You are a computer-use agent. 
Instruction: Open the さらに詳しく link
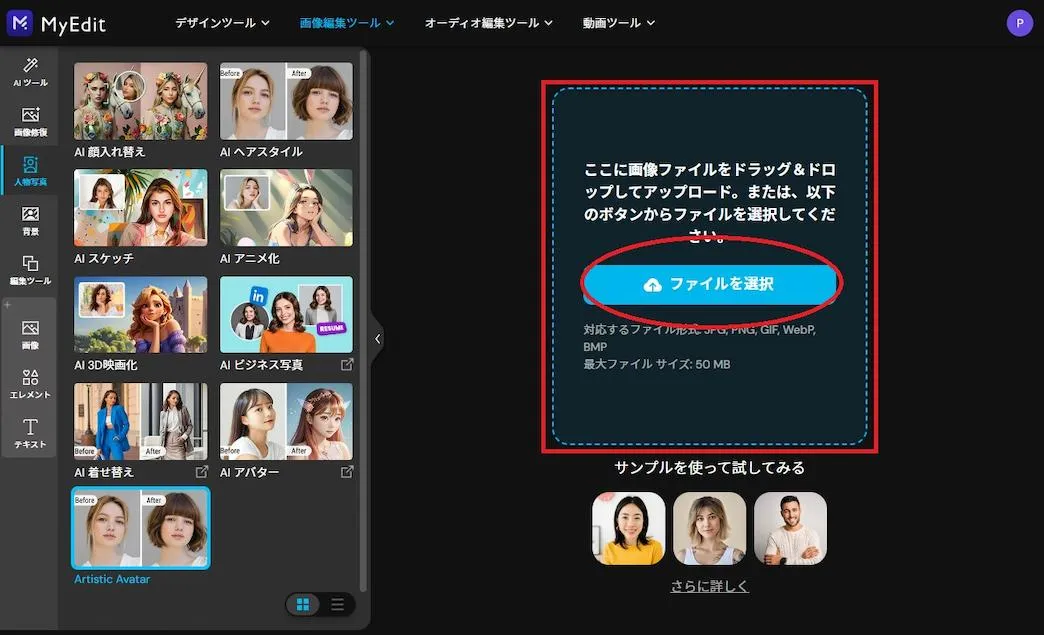pos(709,585)
